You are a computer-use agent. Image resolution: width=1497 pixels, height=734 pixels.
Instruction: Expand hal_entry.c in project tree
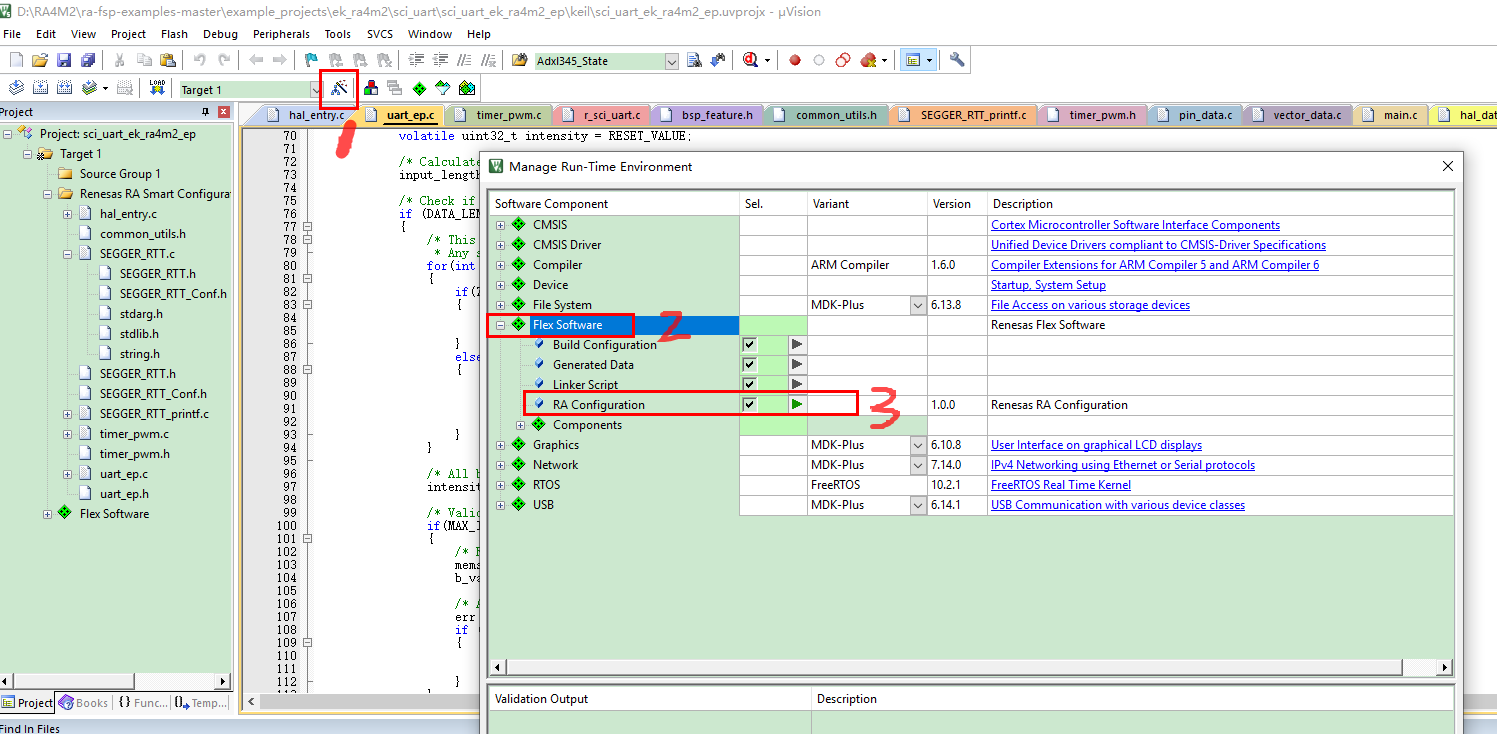[67, 214]
